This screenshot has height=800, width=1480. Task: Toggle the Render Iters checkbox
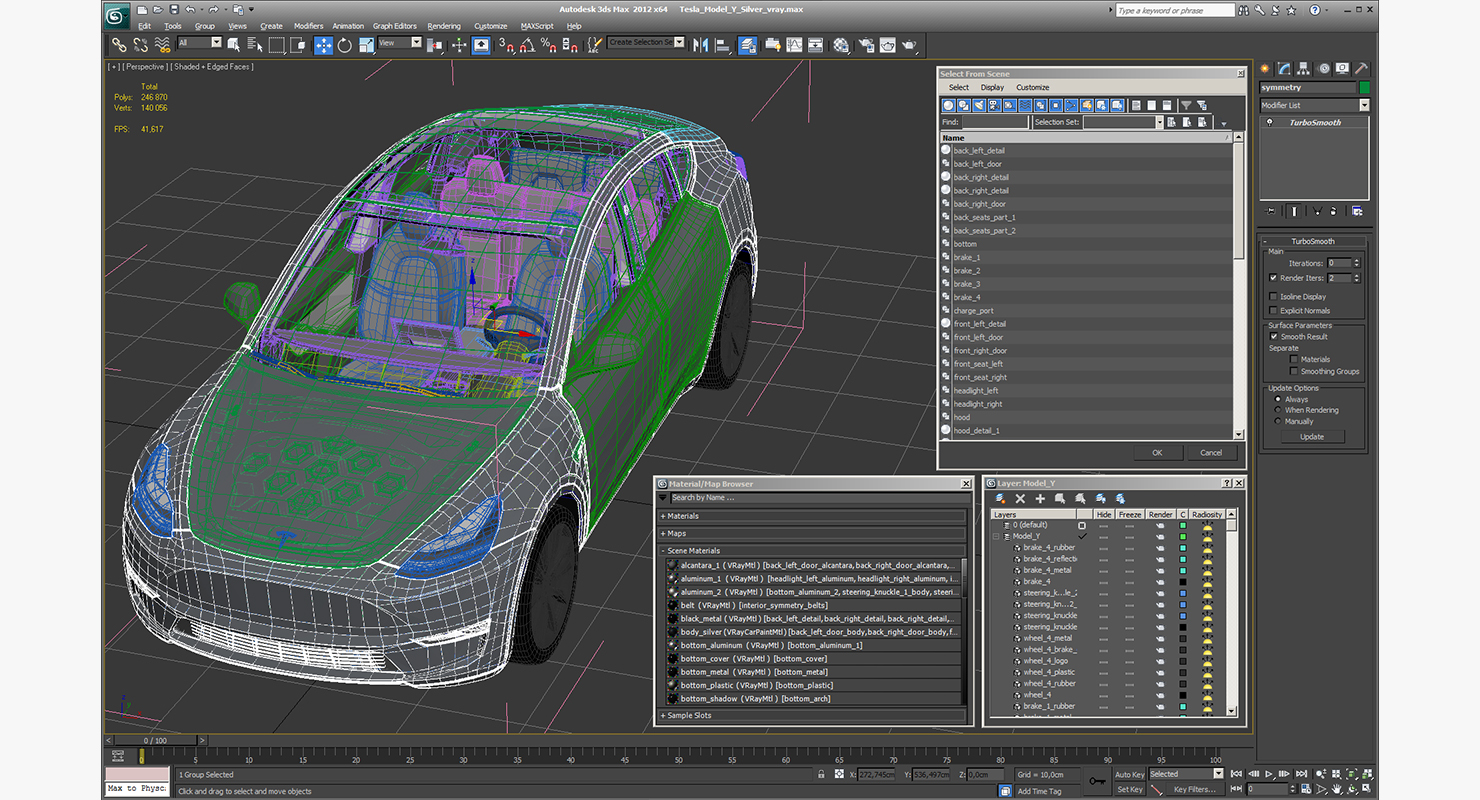1273,278
